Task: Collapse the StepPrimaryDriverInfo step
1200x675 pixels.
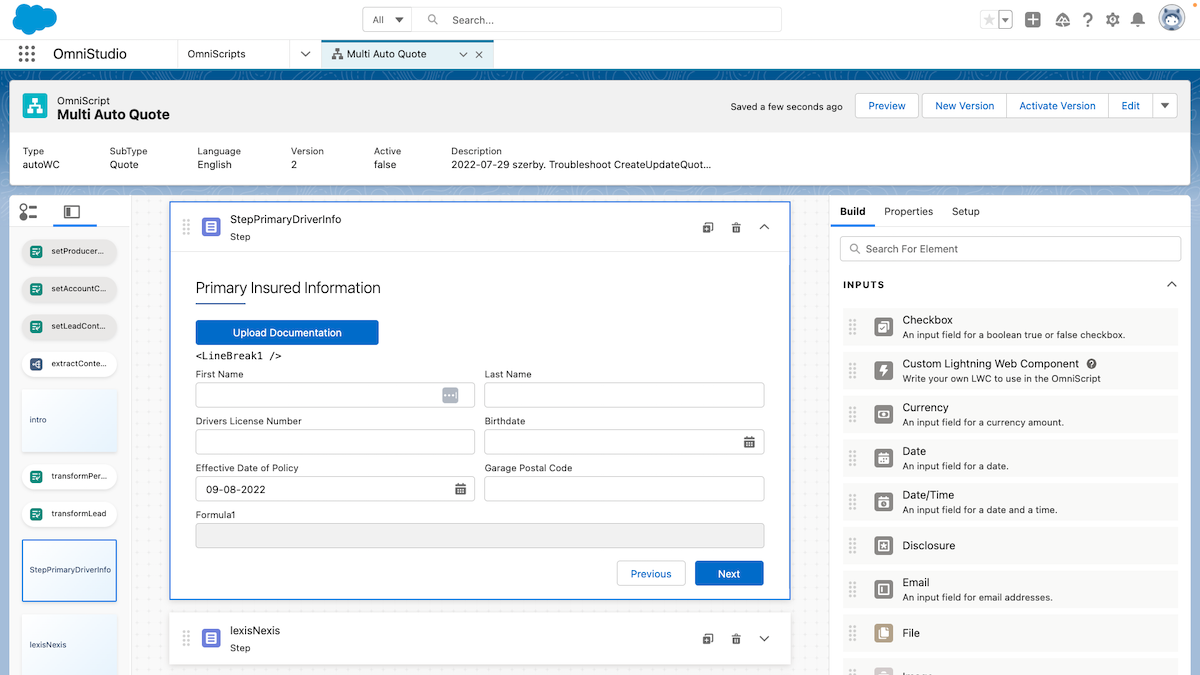Action: (x=765, y=228)
